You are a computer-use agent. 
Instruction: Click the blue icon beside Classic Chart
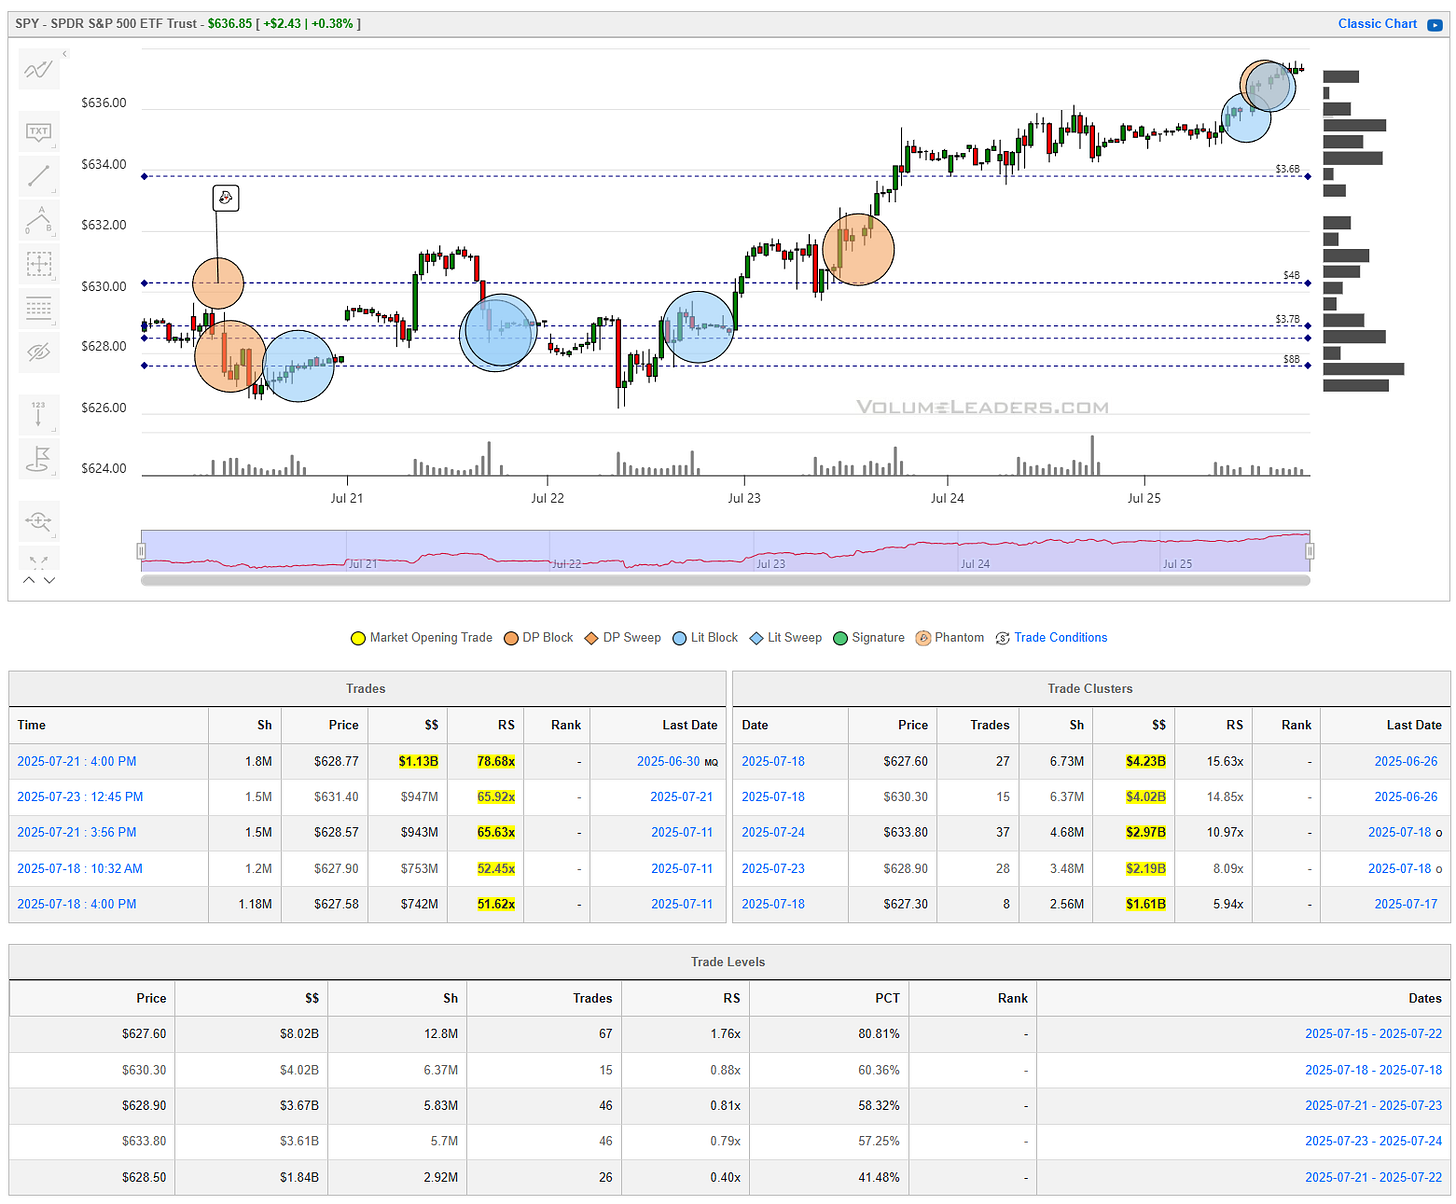pyautogui.click(x=1435, y=25)
